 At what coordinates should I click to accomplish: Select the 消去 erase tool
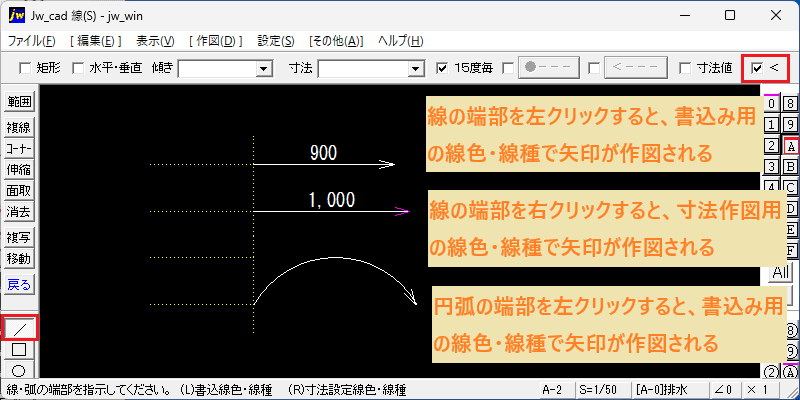coord(19,212)
